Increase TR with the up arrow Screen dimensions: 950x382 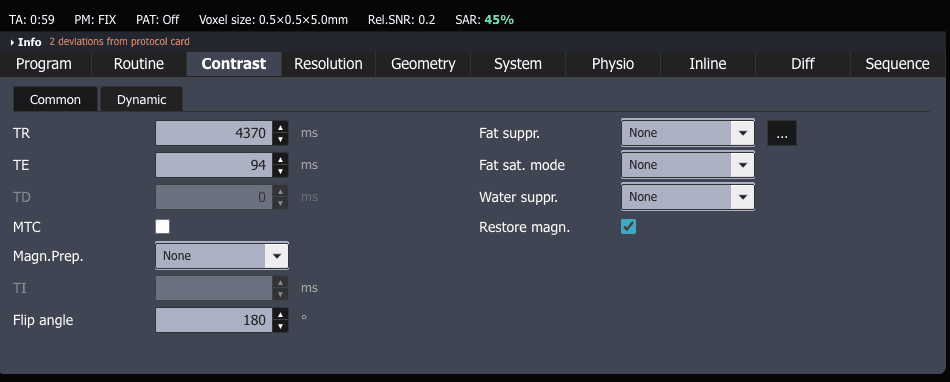pyautogui.click(x=280, y=128)
